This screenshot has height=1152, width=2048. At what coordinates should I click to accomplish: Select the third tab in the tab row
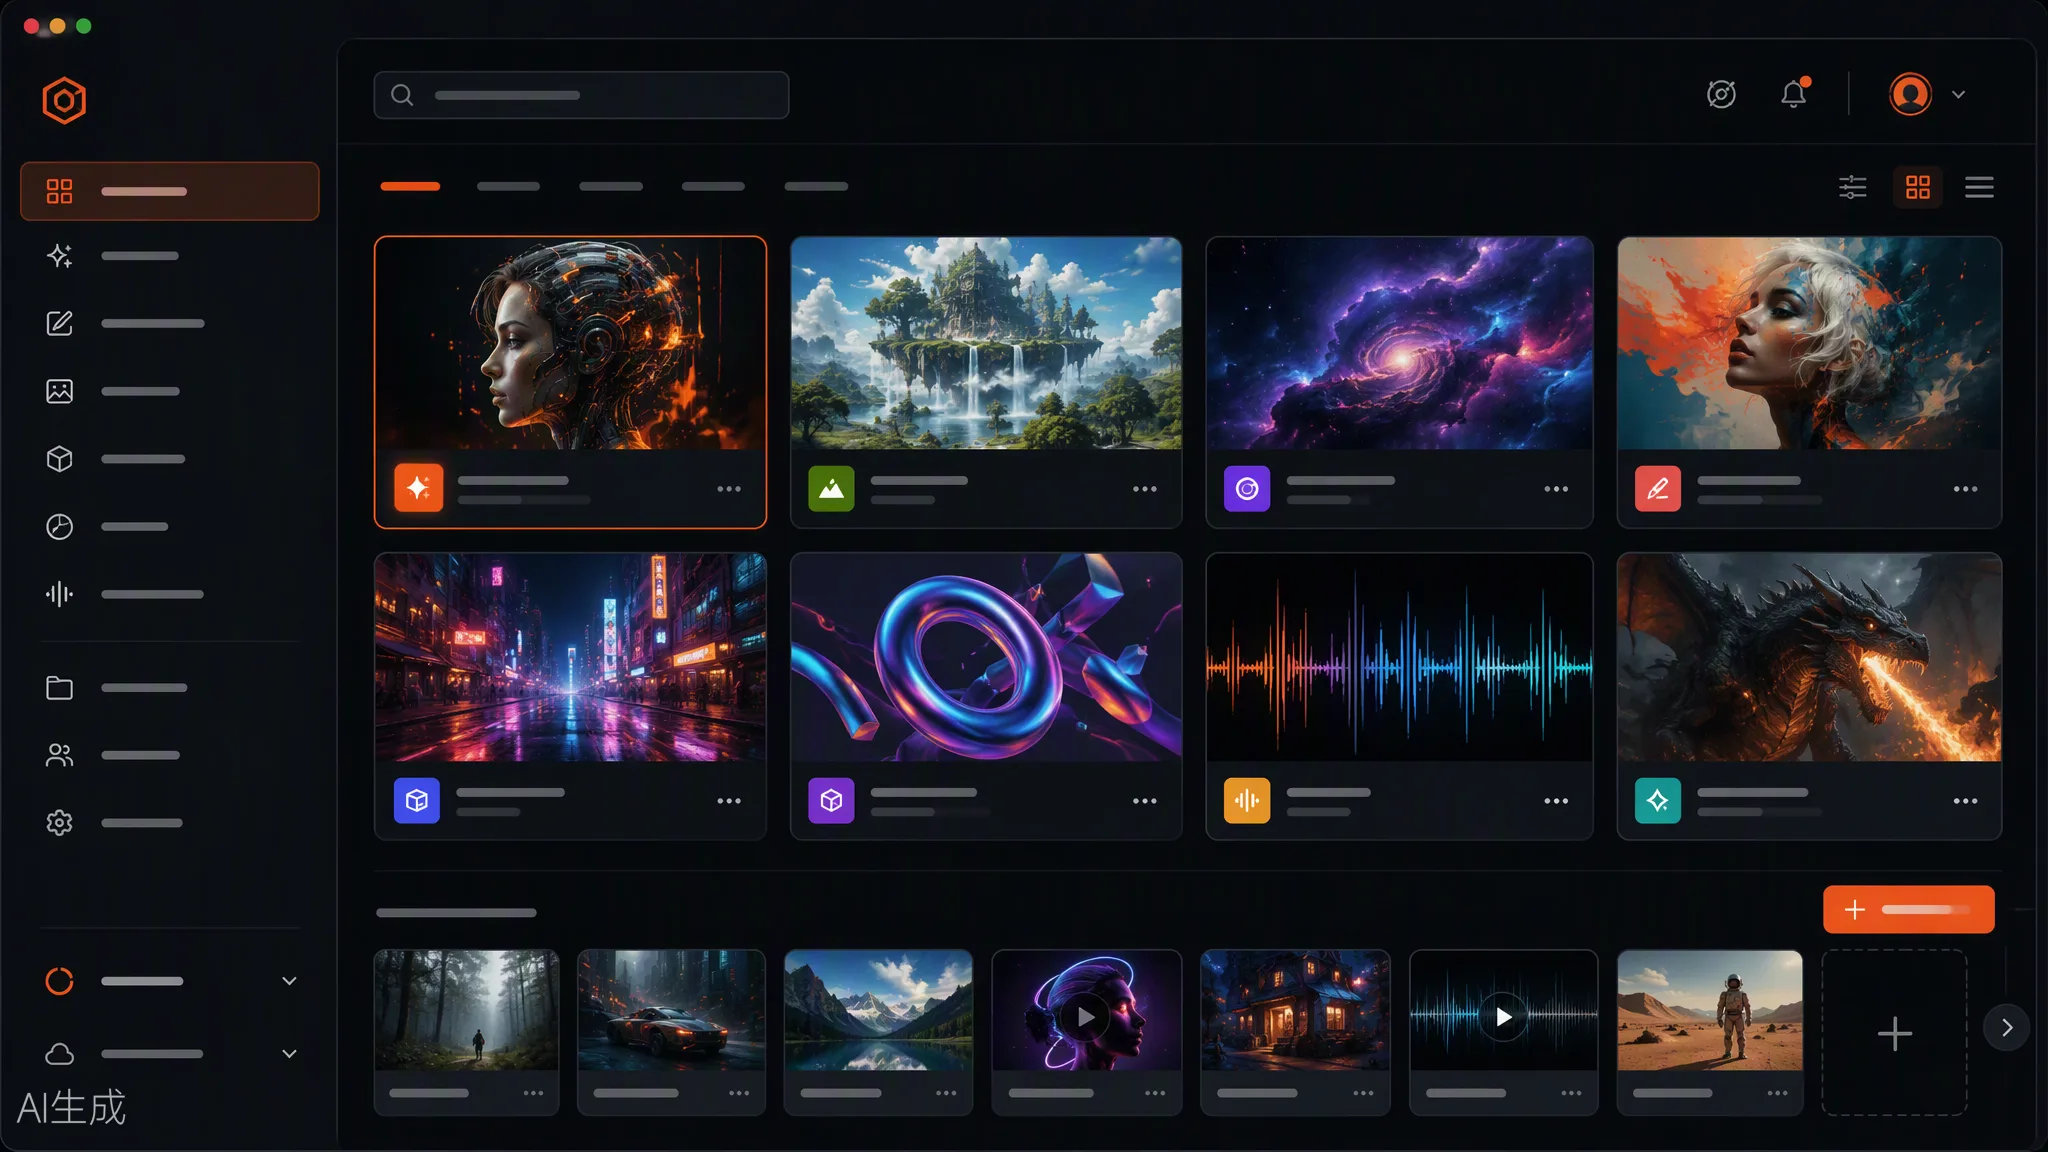[611, 186]
